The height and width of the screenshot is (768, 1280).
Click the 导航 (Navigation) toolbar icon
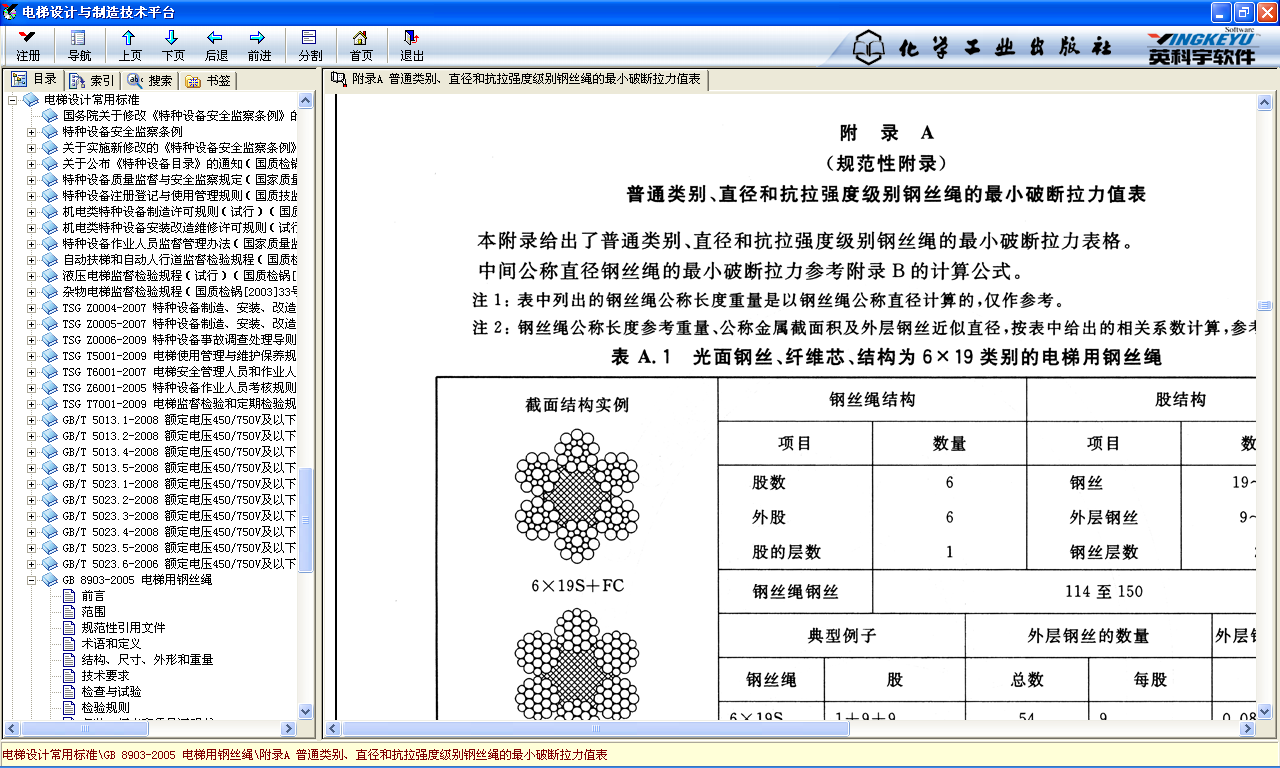[x=79, y=45]
